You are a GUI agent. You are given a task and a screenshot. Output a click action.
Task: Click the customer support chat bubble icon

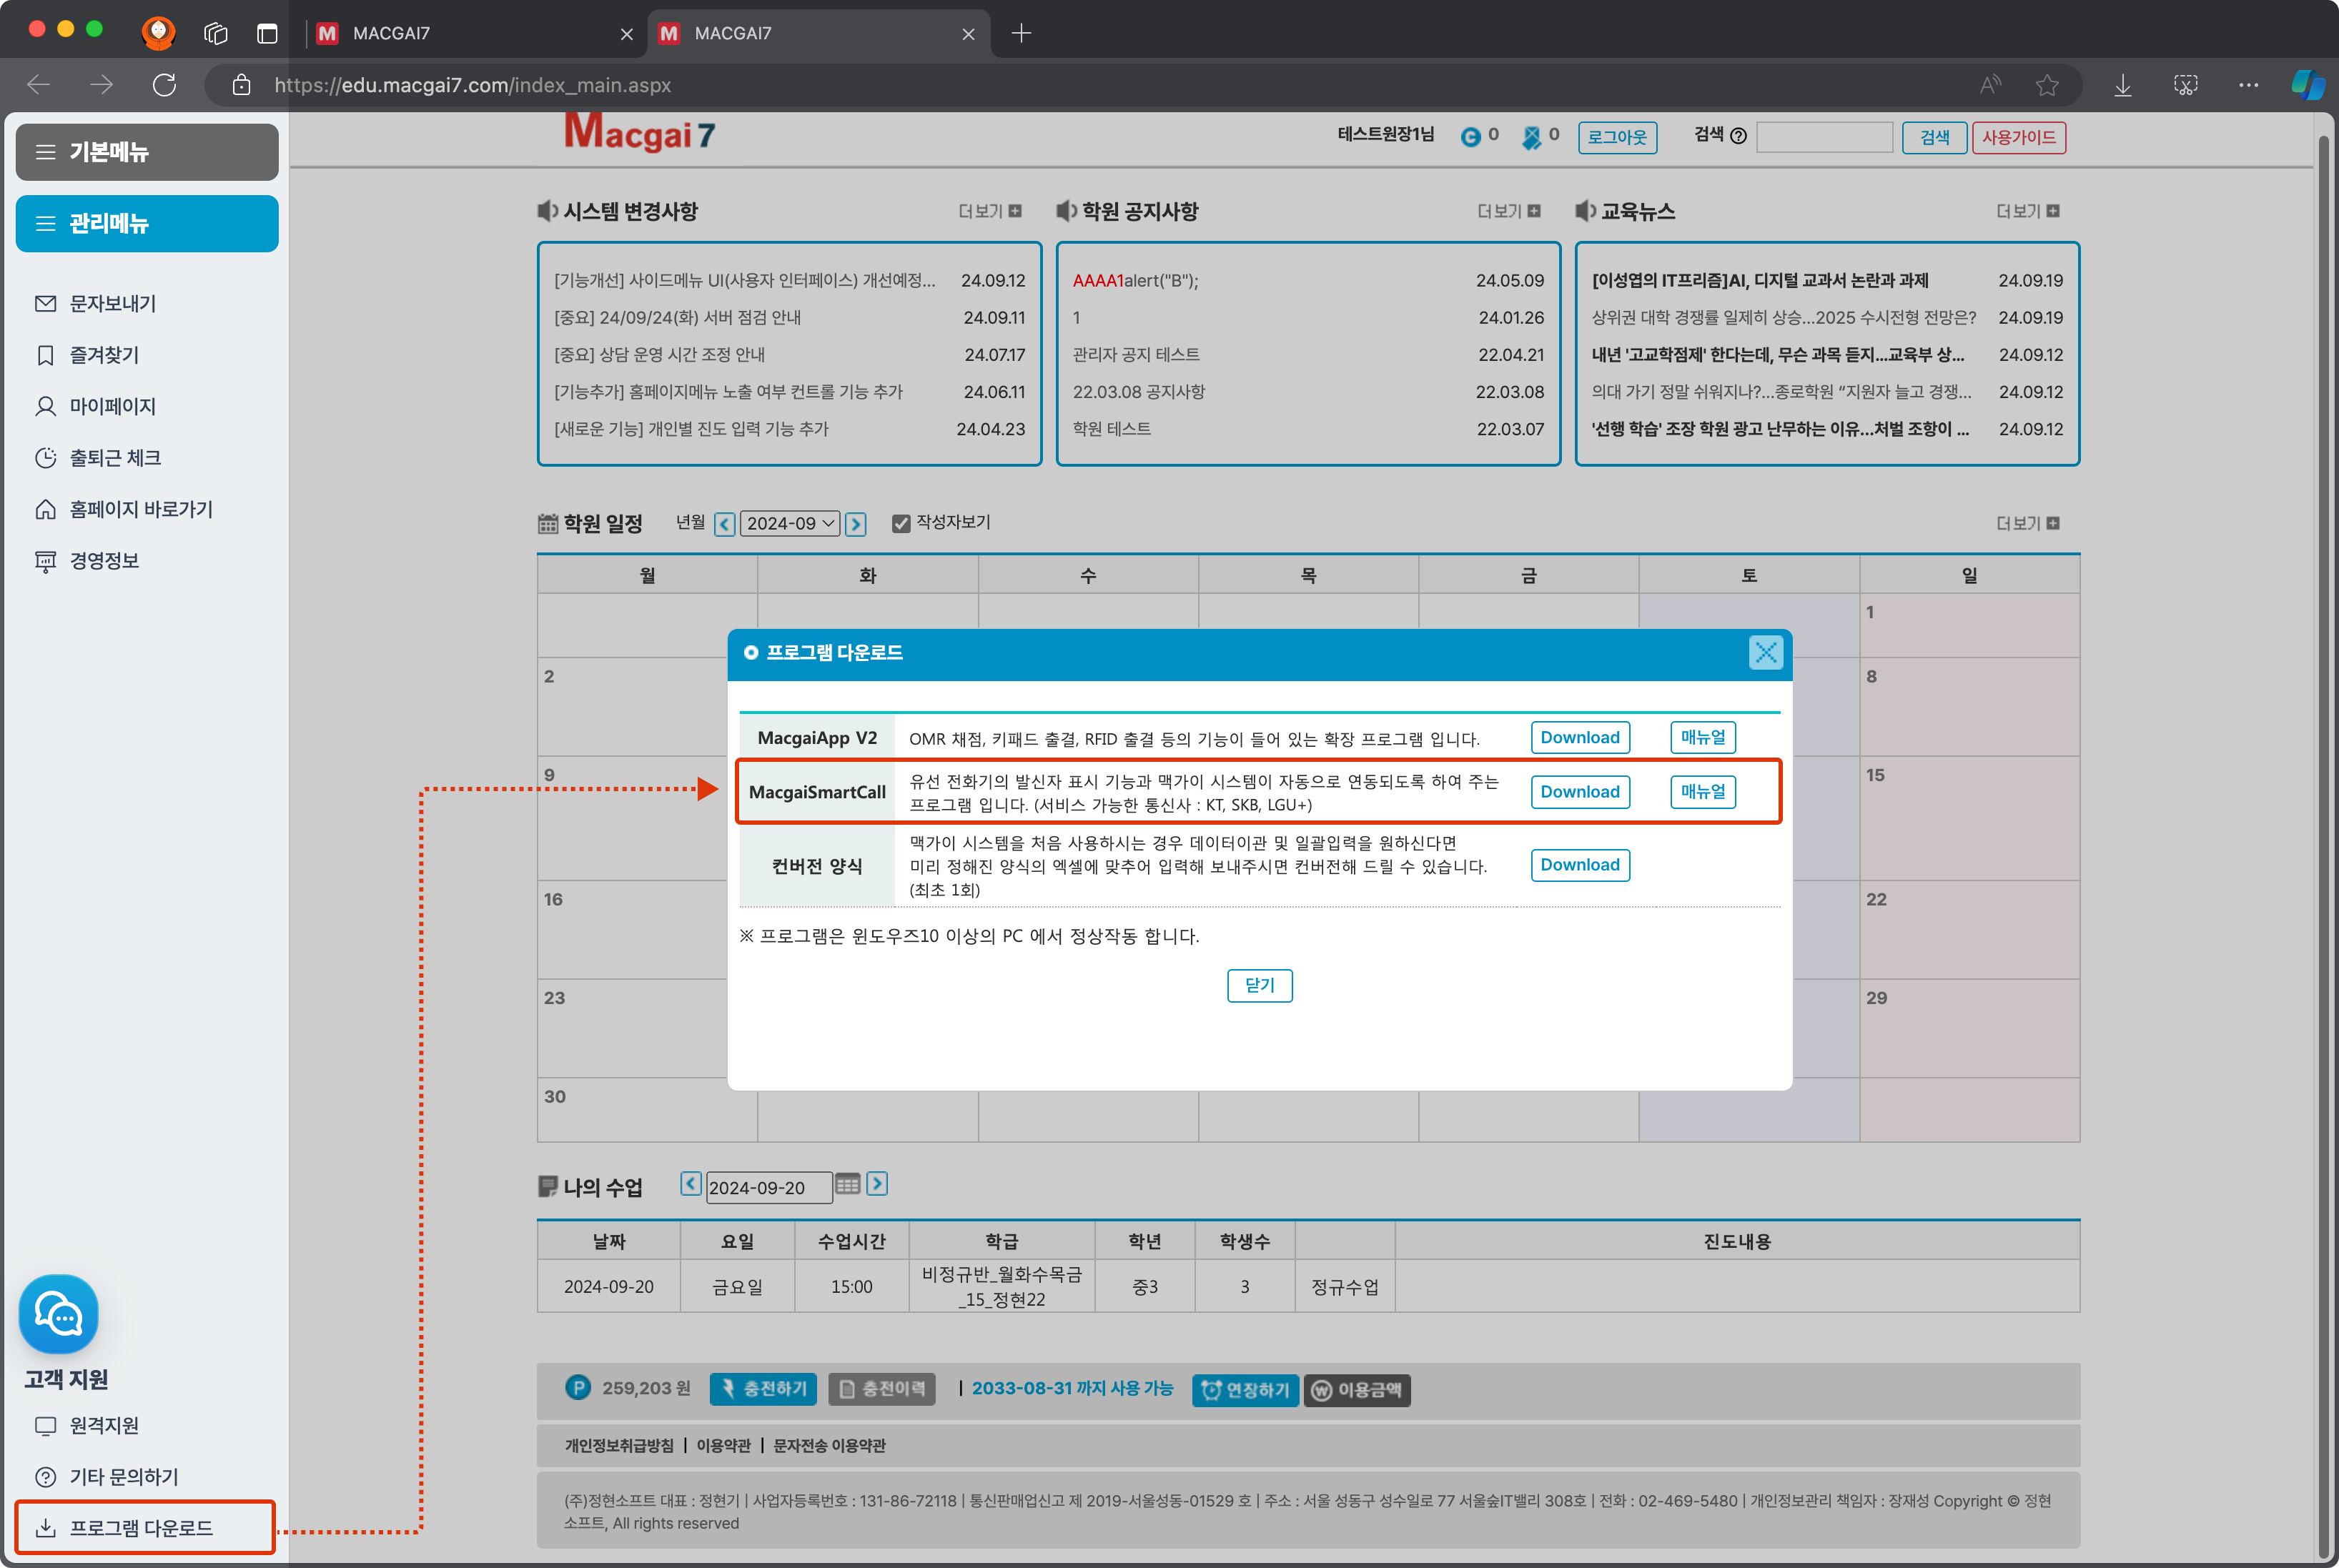pyautogui.click(x=58, y=1313)
